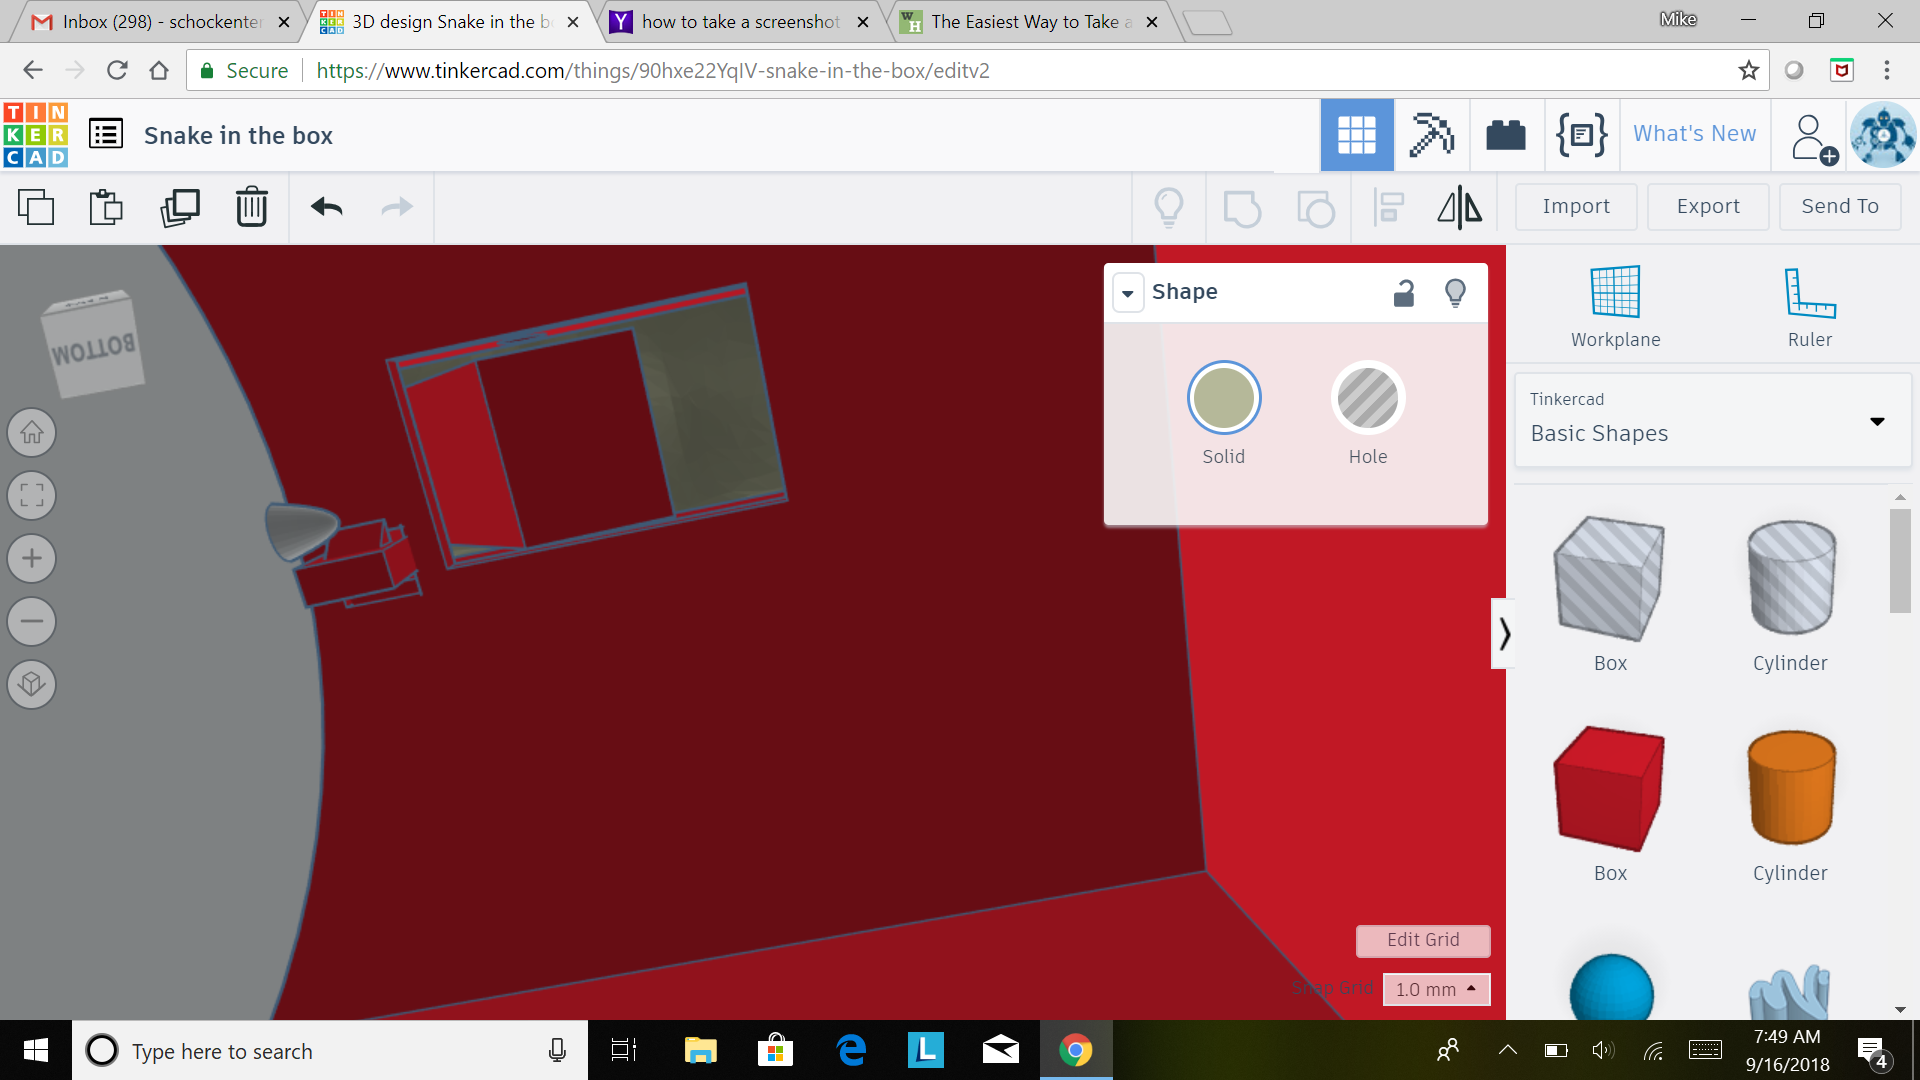The width and height of the screenshot is (1920, 1080).
Task: Select the Ruler tool
Action: pos(1810,306)
